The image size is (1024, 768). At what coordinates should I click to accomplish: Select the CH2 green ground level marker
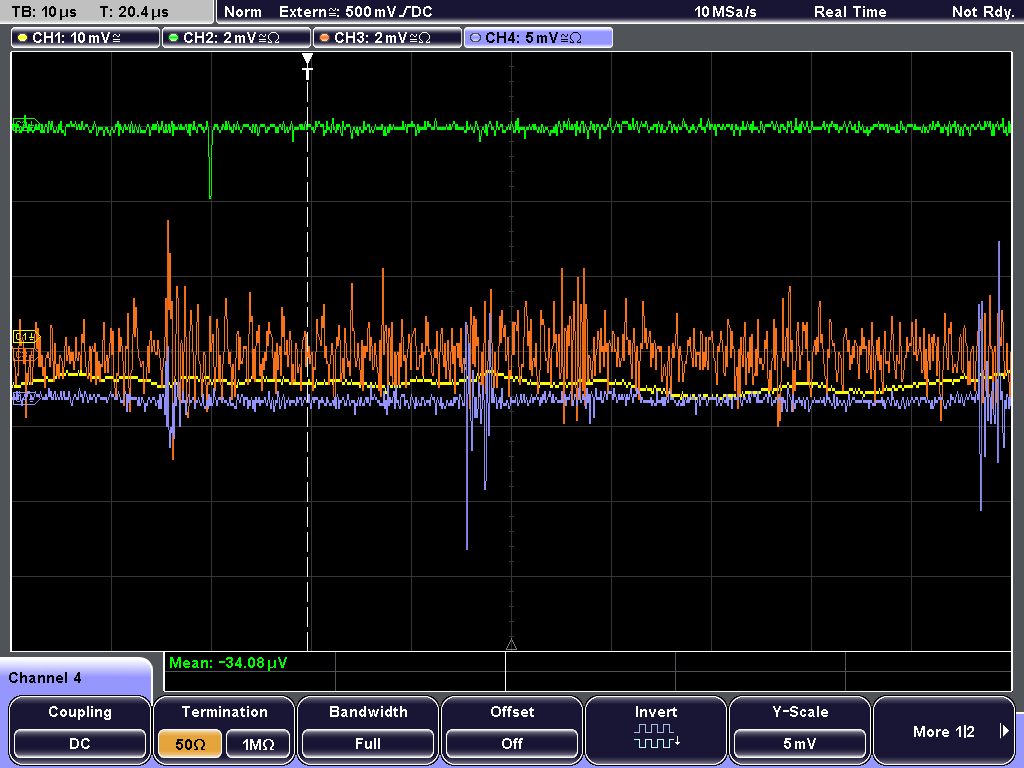pos(25,124)
